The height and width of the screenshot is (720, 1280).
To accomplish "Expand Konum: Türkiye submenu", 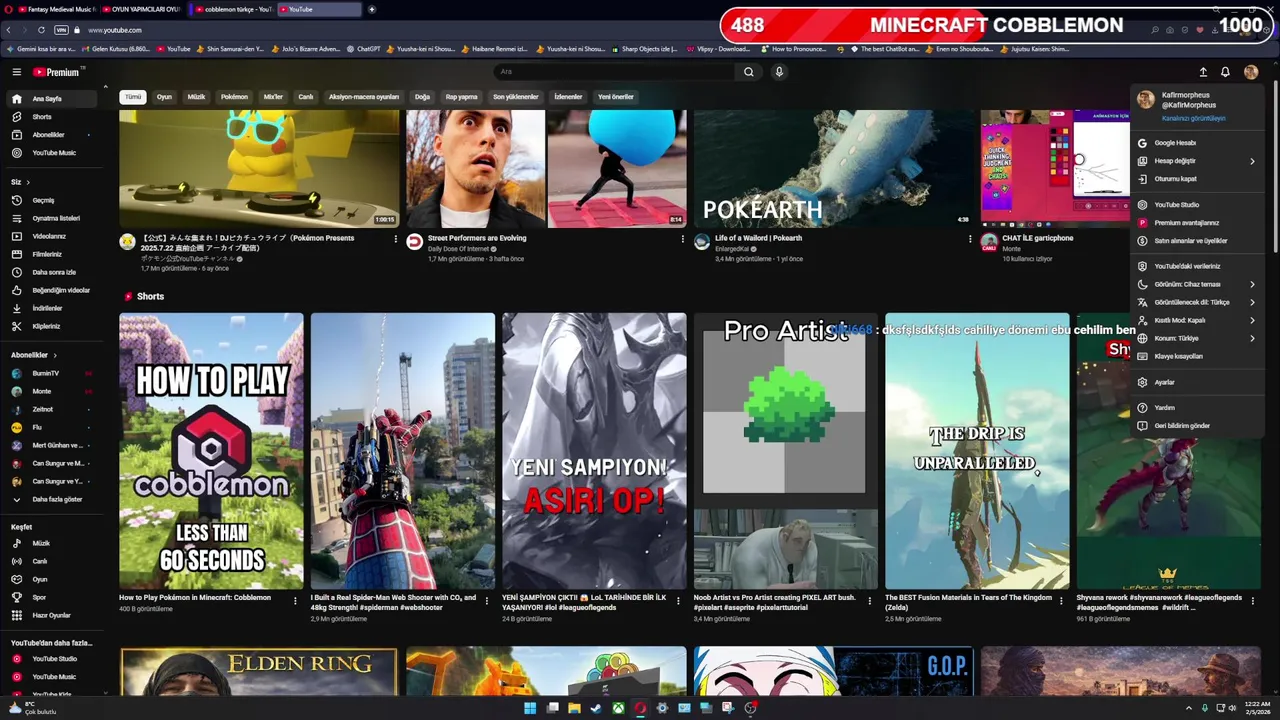I will coord(1197,338).
